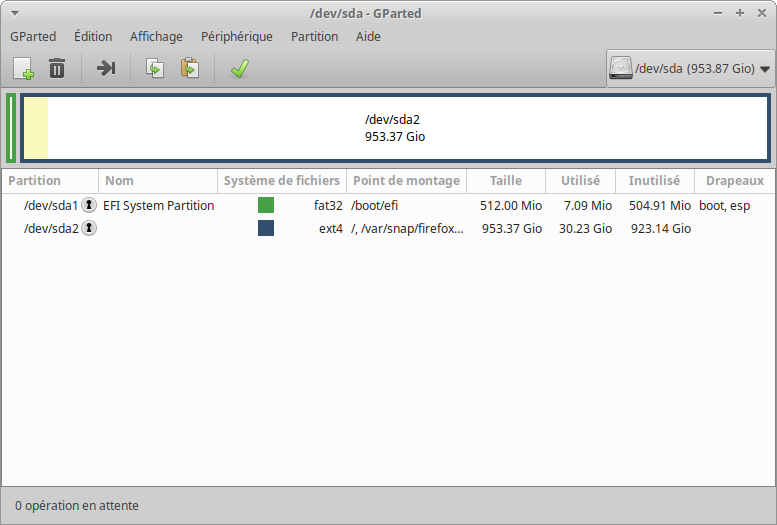Click the EFI System Partition name
This screenshot has height=525, width=777.
(x=159, y=205)
